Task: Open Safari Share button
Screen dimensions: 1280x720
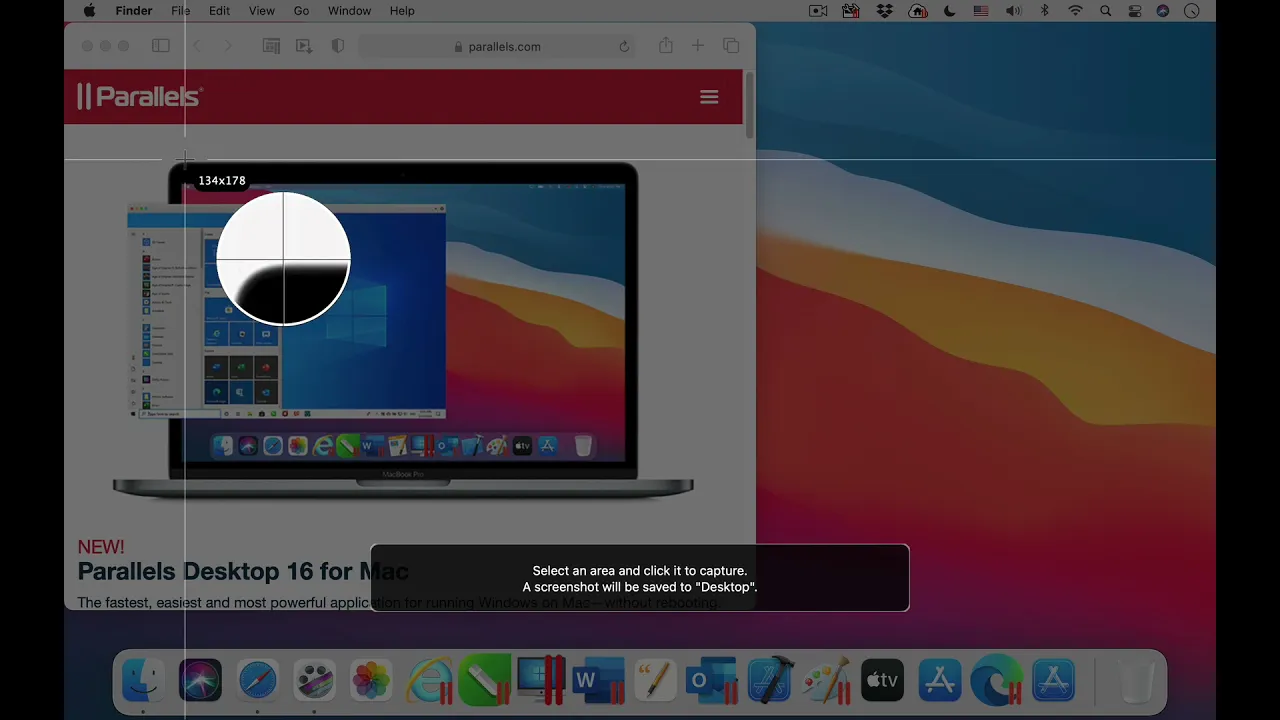Action: (665, 45)
